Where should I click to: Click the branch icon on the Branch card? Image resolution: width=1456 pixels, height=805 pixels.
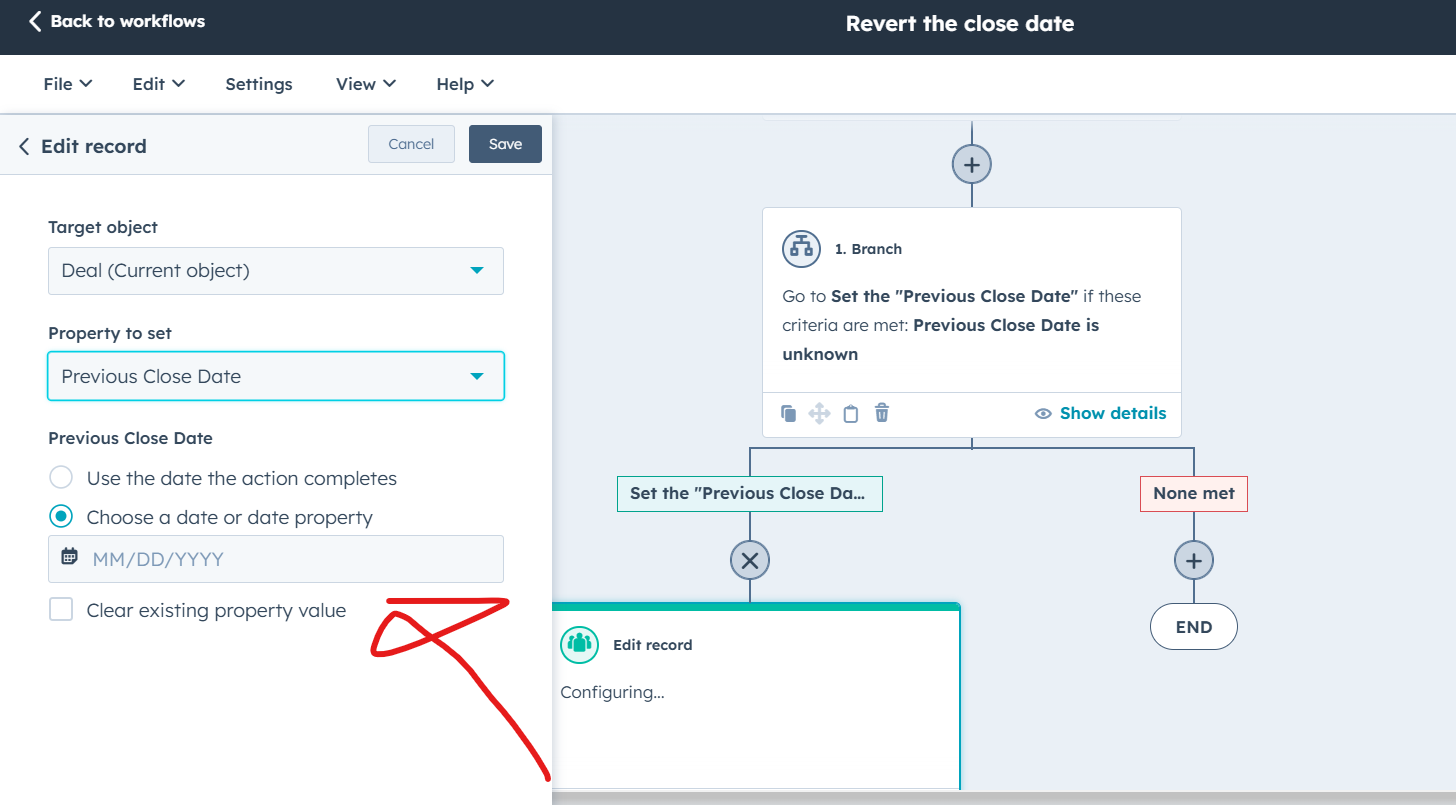[801, 249]
